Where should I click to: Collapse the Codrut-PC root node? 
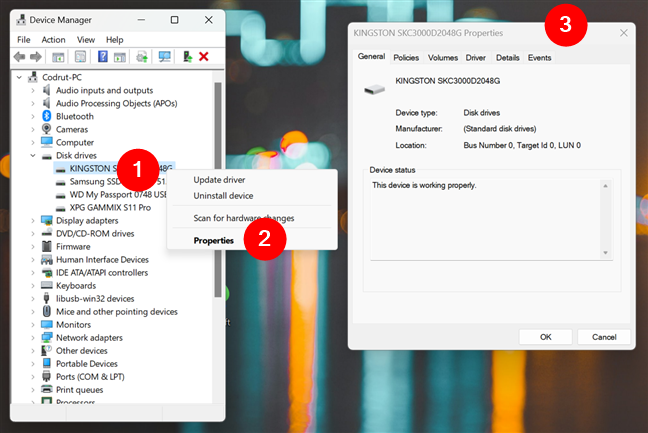point(19,77)
